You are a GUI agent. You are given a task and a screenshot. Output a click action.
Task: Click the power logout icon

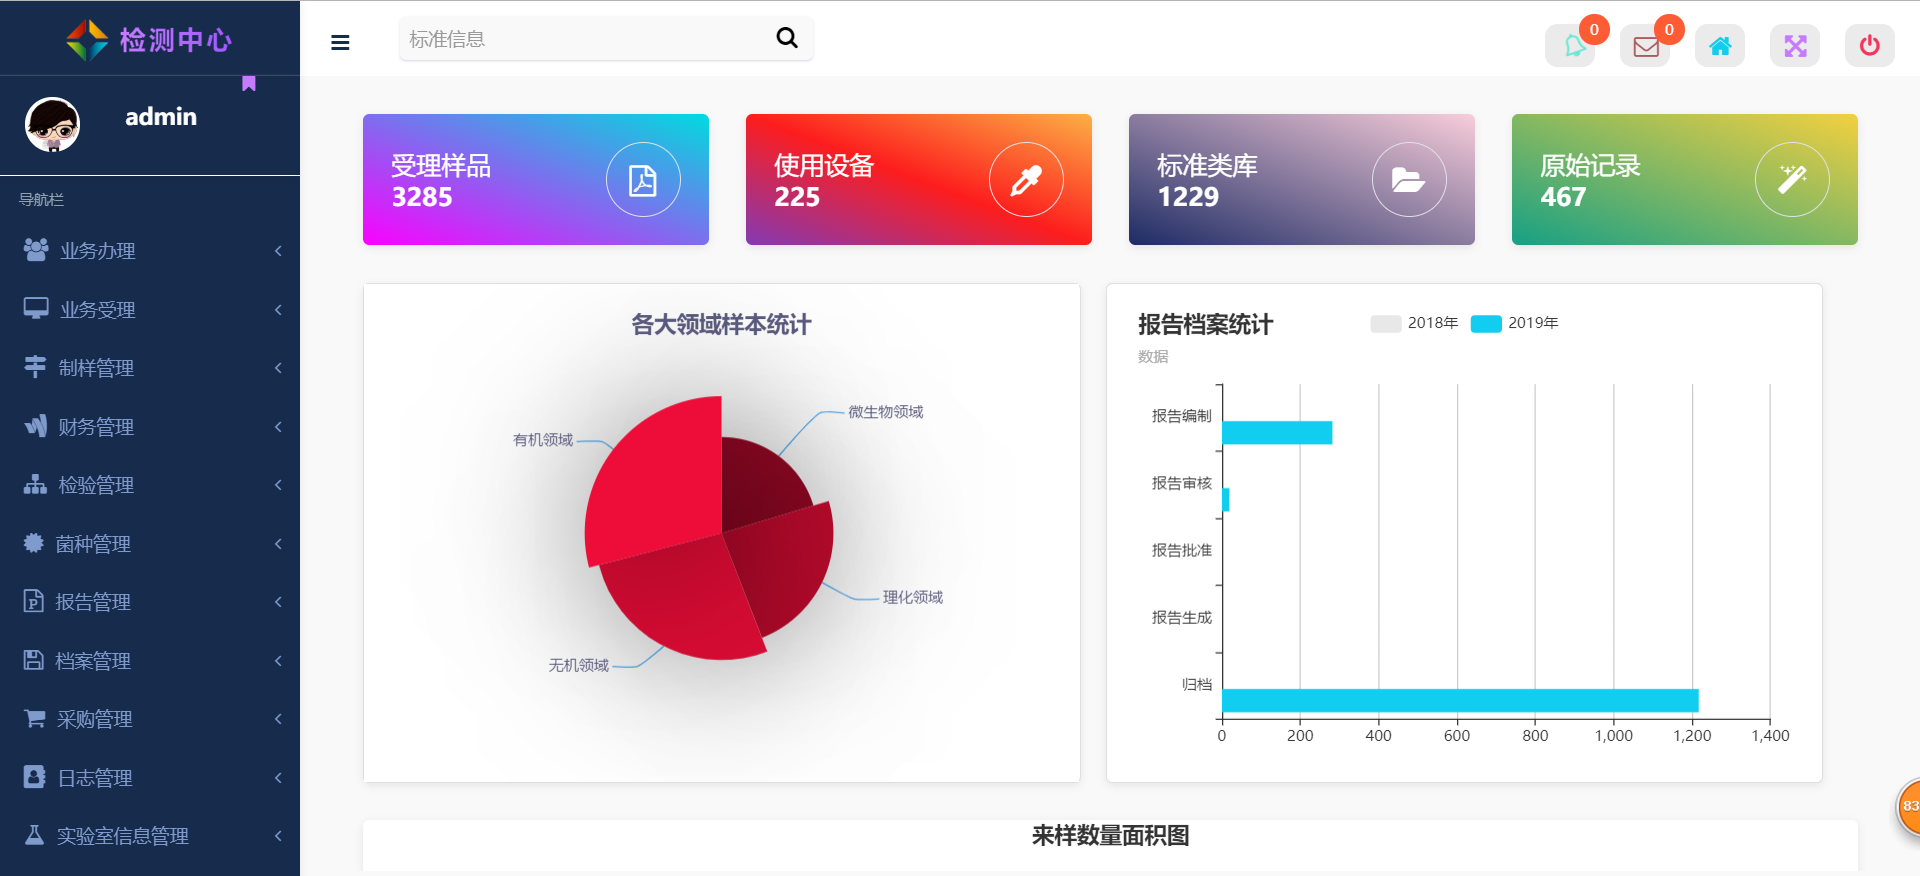click(1868, 46)
